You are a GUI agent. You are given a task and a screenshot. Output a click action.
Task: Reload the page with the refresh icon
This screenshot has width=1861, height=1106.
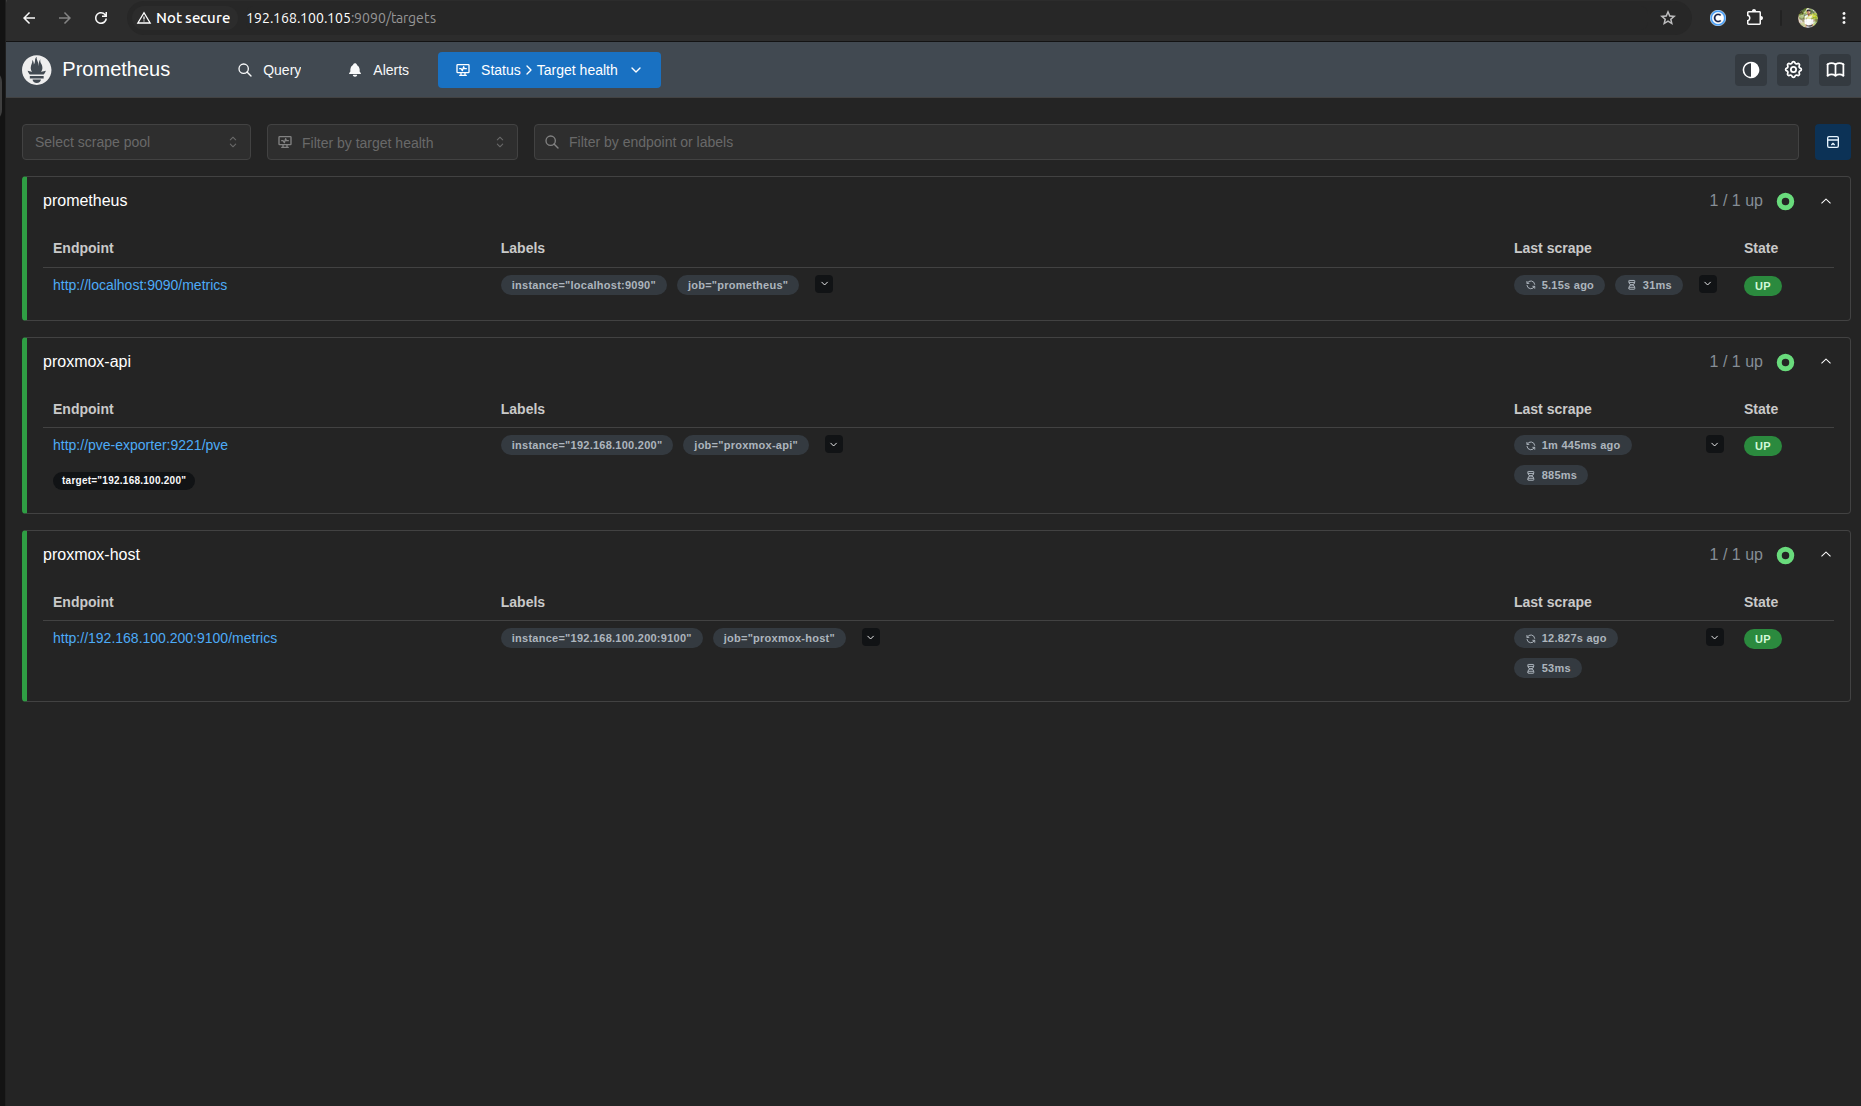tap(101, 18)
